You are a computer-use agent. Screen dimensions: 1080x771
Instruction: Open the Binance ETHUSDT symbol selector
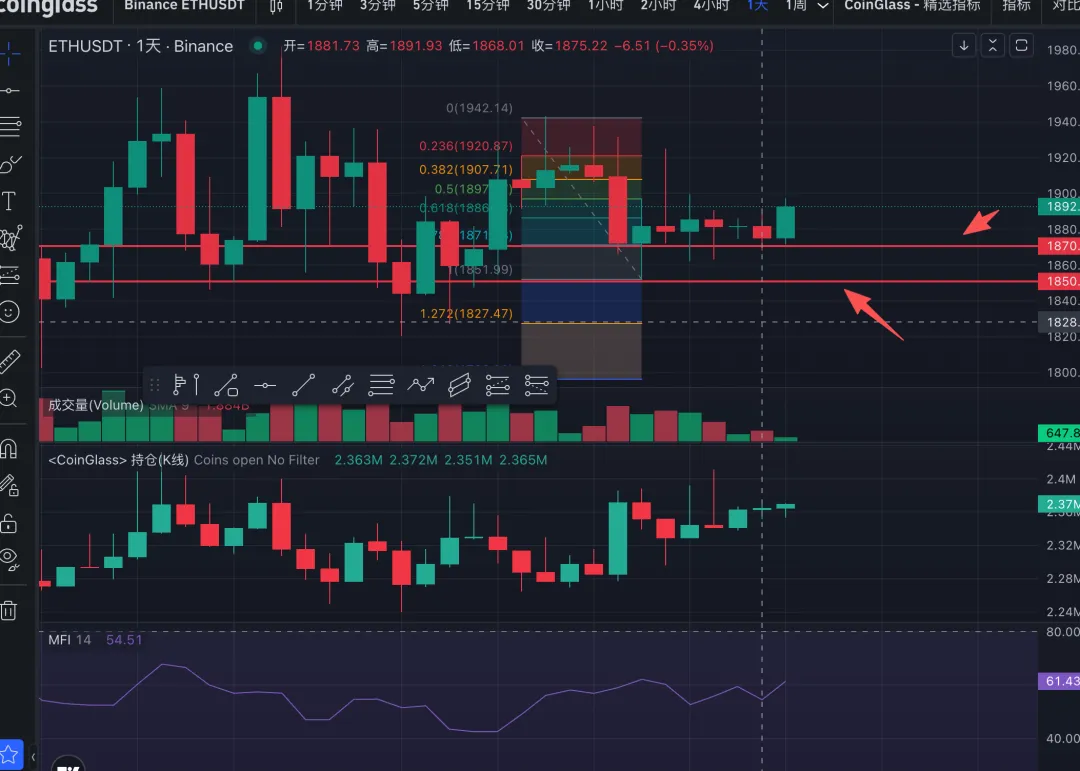(x=184, y=6)
